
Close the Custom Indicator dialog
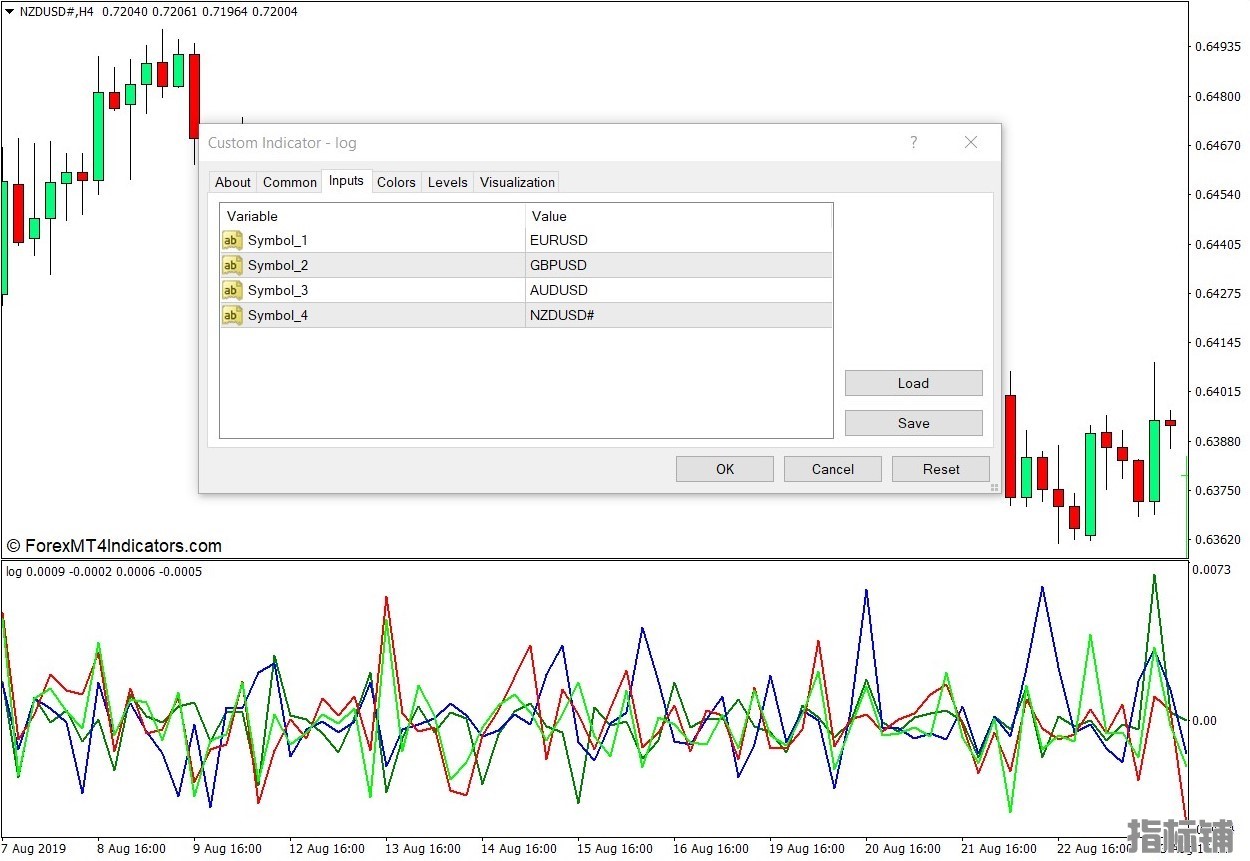click(x=970, y=143)
